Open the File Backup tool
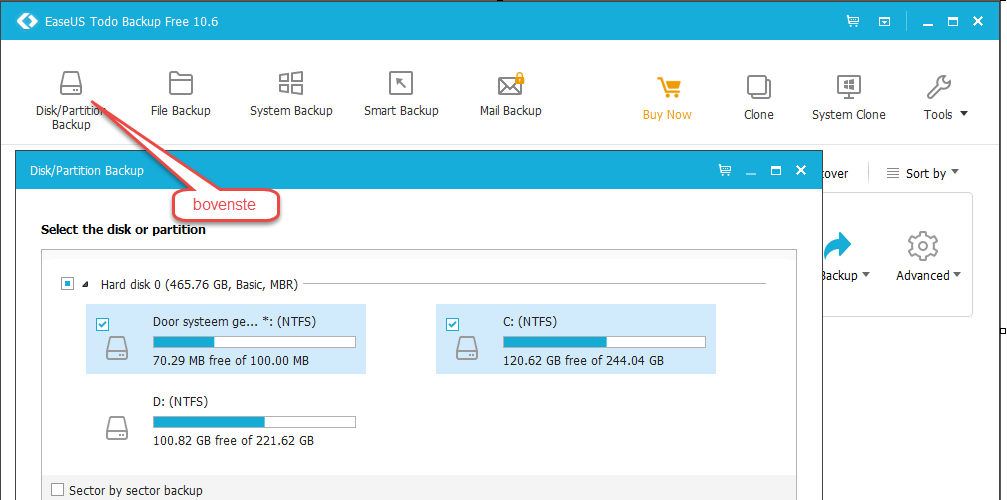 (x=180, y=94)
